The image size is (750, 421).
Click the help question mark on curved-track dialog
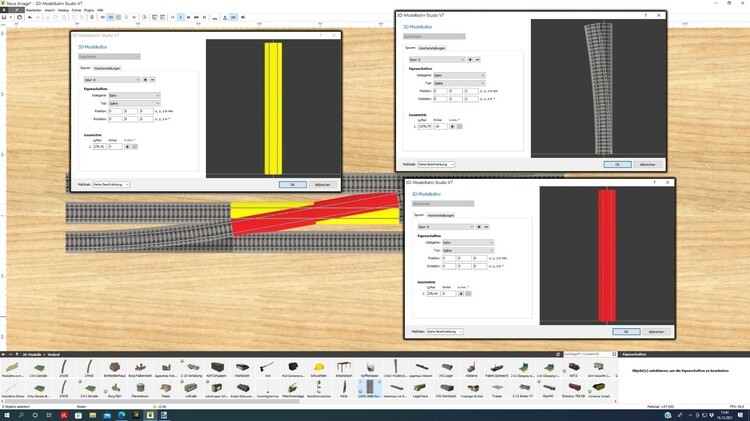point(646,15)
